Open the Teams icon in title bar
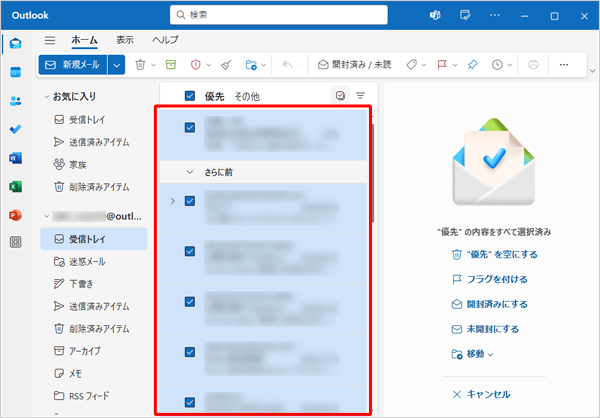This screenshot has height=418, width=600. [435, 15]
